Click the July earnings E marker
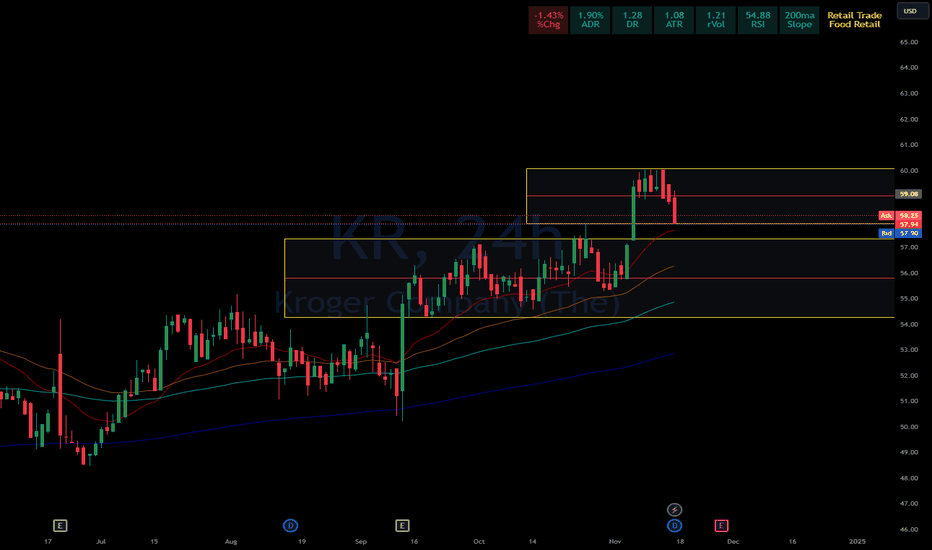The height and width of the screenshot is (550, 932). click(60, 526)
